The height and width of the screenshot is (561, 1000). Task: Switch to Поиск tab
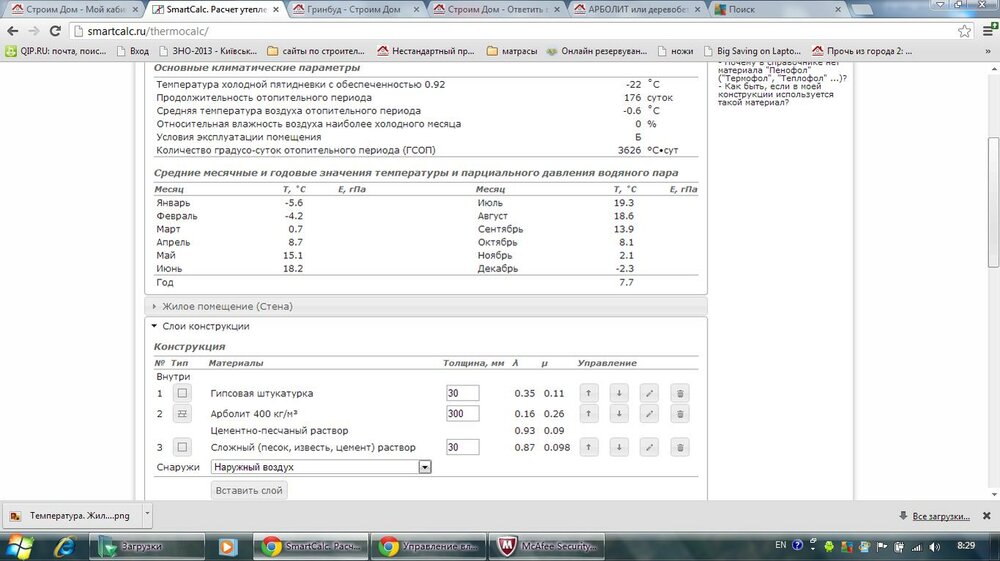point(775,10)
